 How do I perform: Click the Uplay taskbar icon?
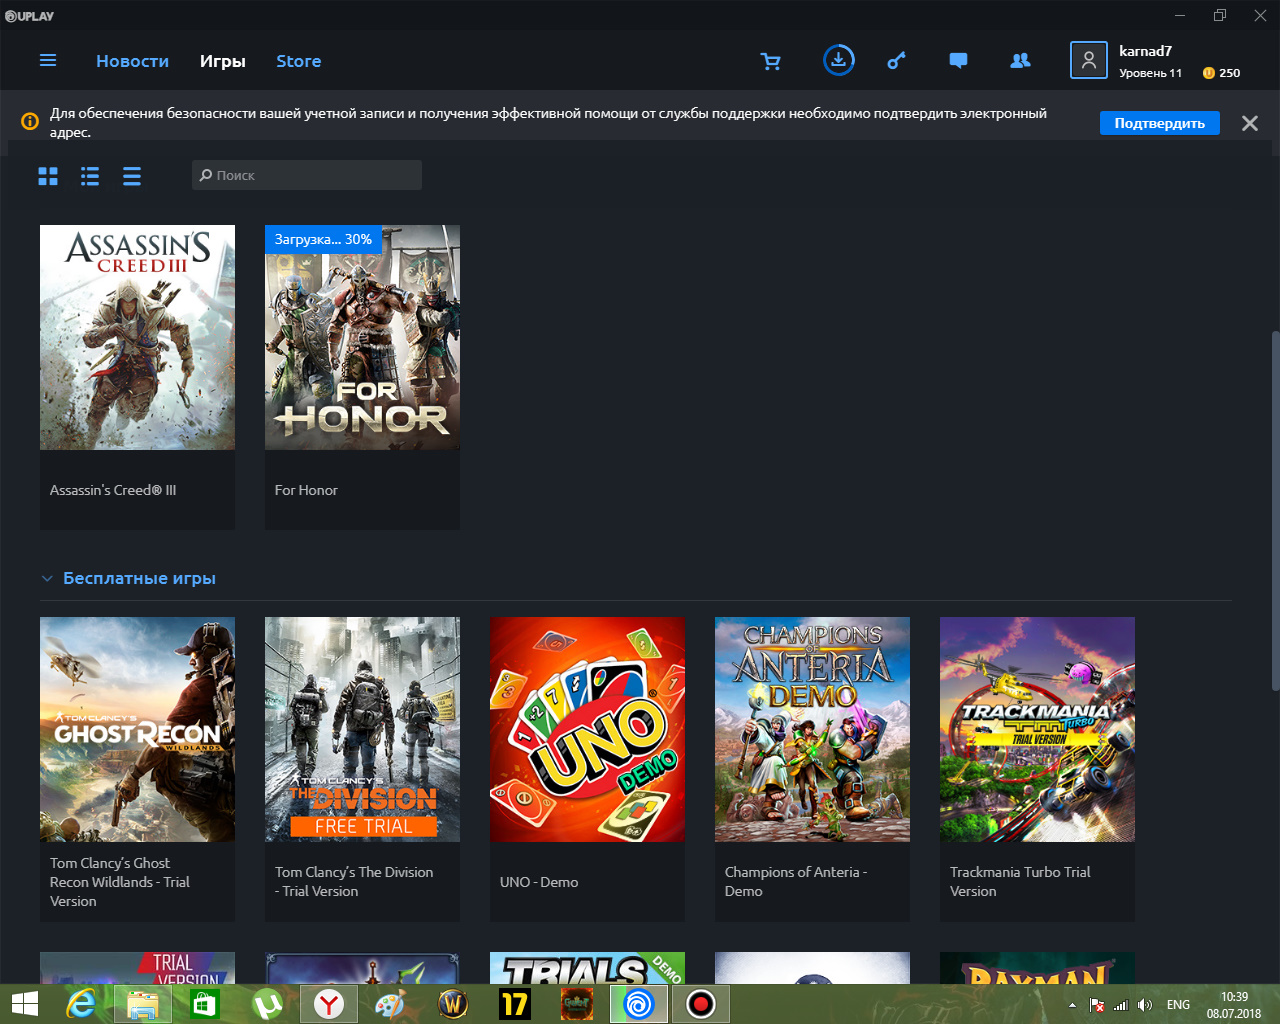click(x=639, y=1004)
